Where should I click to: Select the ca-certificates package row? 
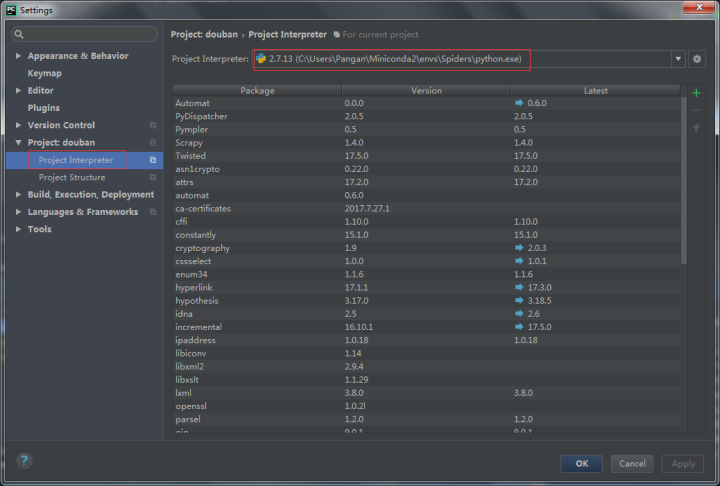click(x=427, y=209)
